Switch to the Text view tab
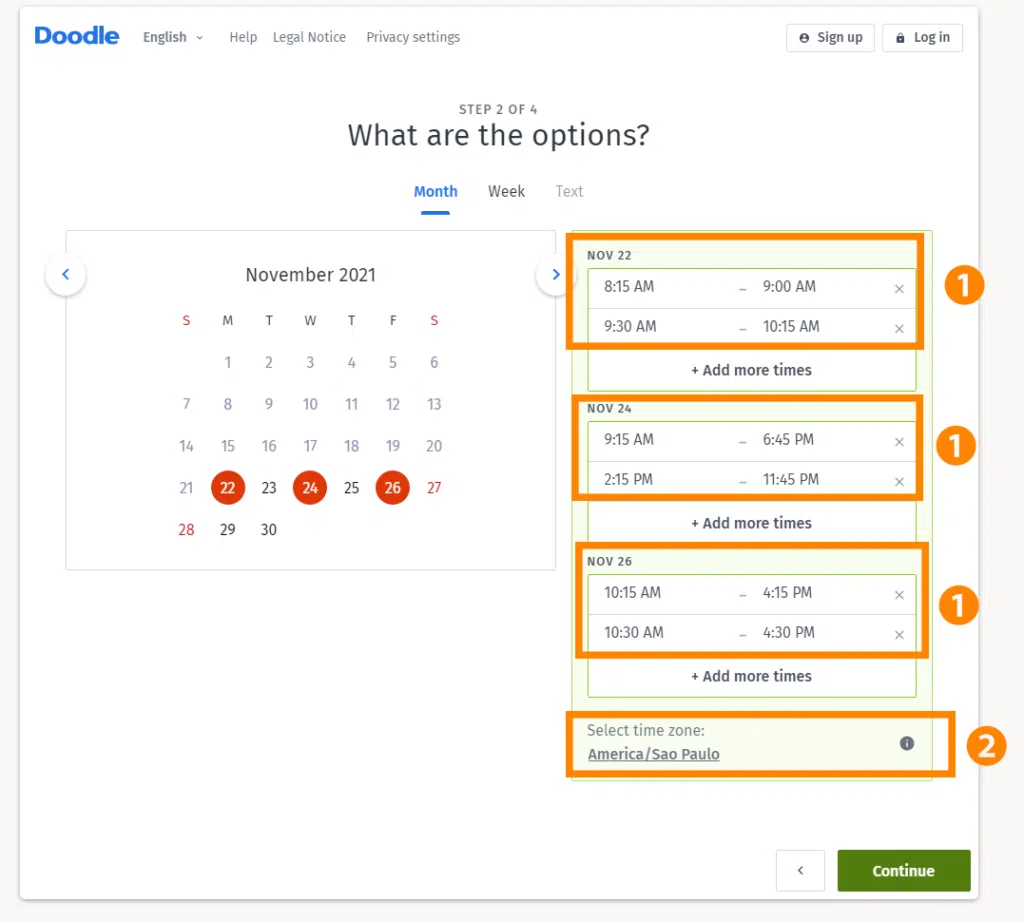 [x=569, y=191]
